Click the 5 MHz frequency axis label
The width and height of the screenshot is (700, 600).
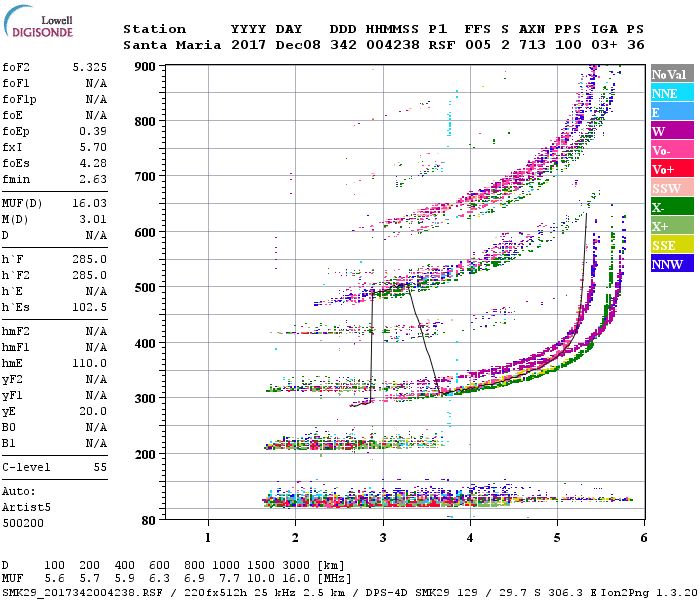557,538
